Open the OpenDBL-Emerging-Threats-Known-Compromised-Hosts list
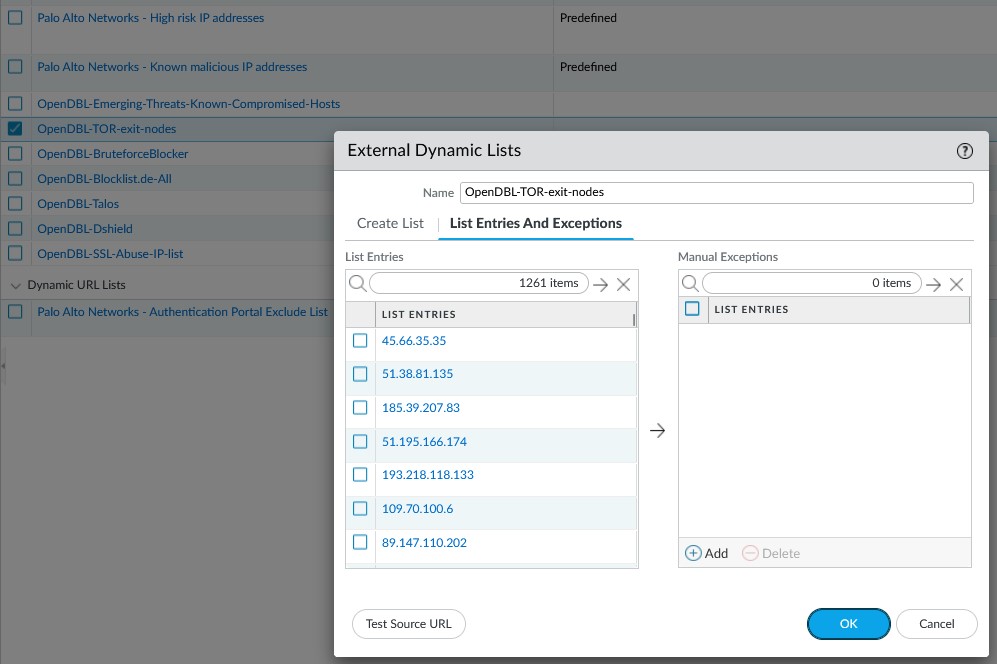997x664 pixels. pyautogui.click(x=189, y=104)
